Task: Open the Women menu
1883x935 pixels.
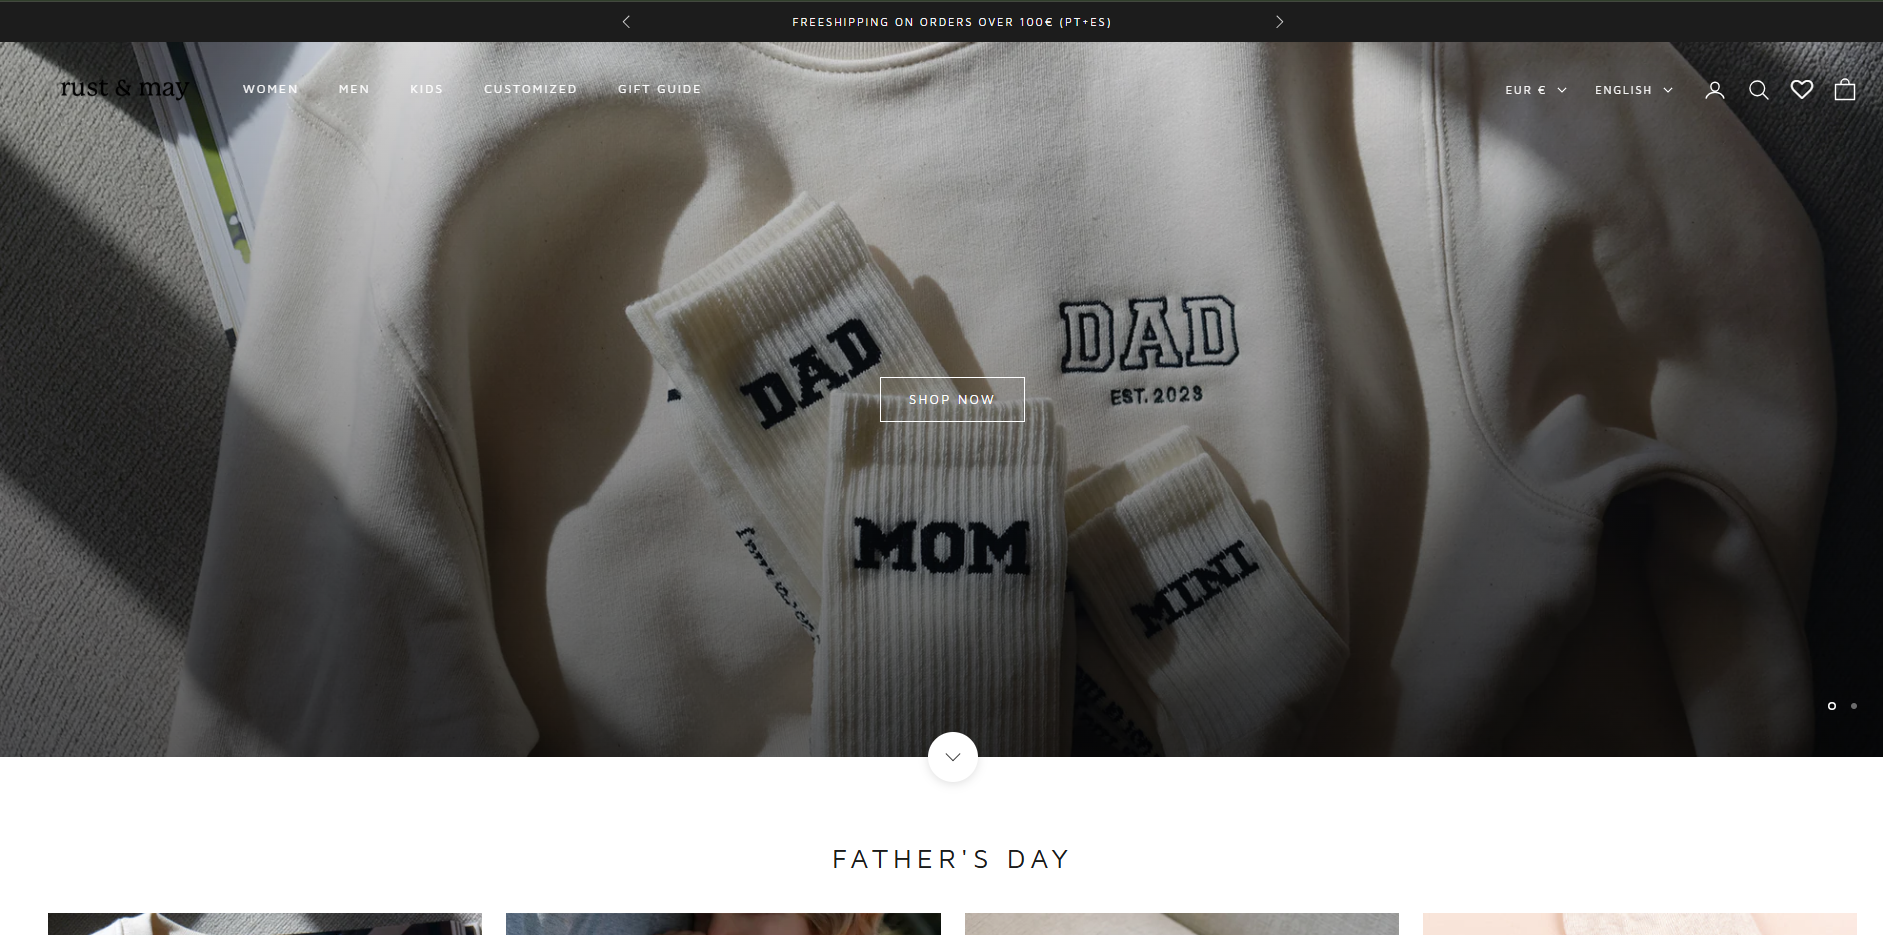Action: point(270,89)
